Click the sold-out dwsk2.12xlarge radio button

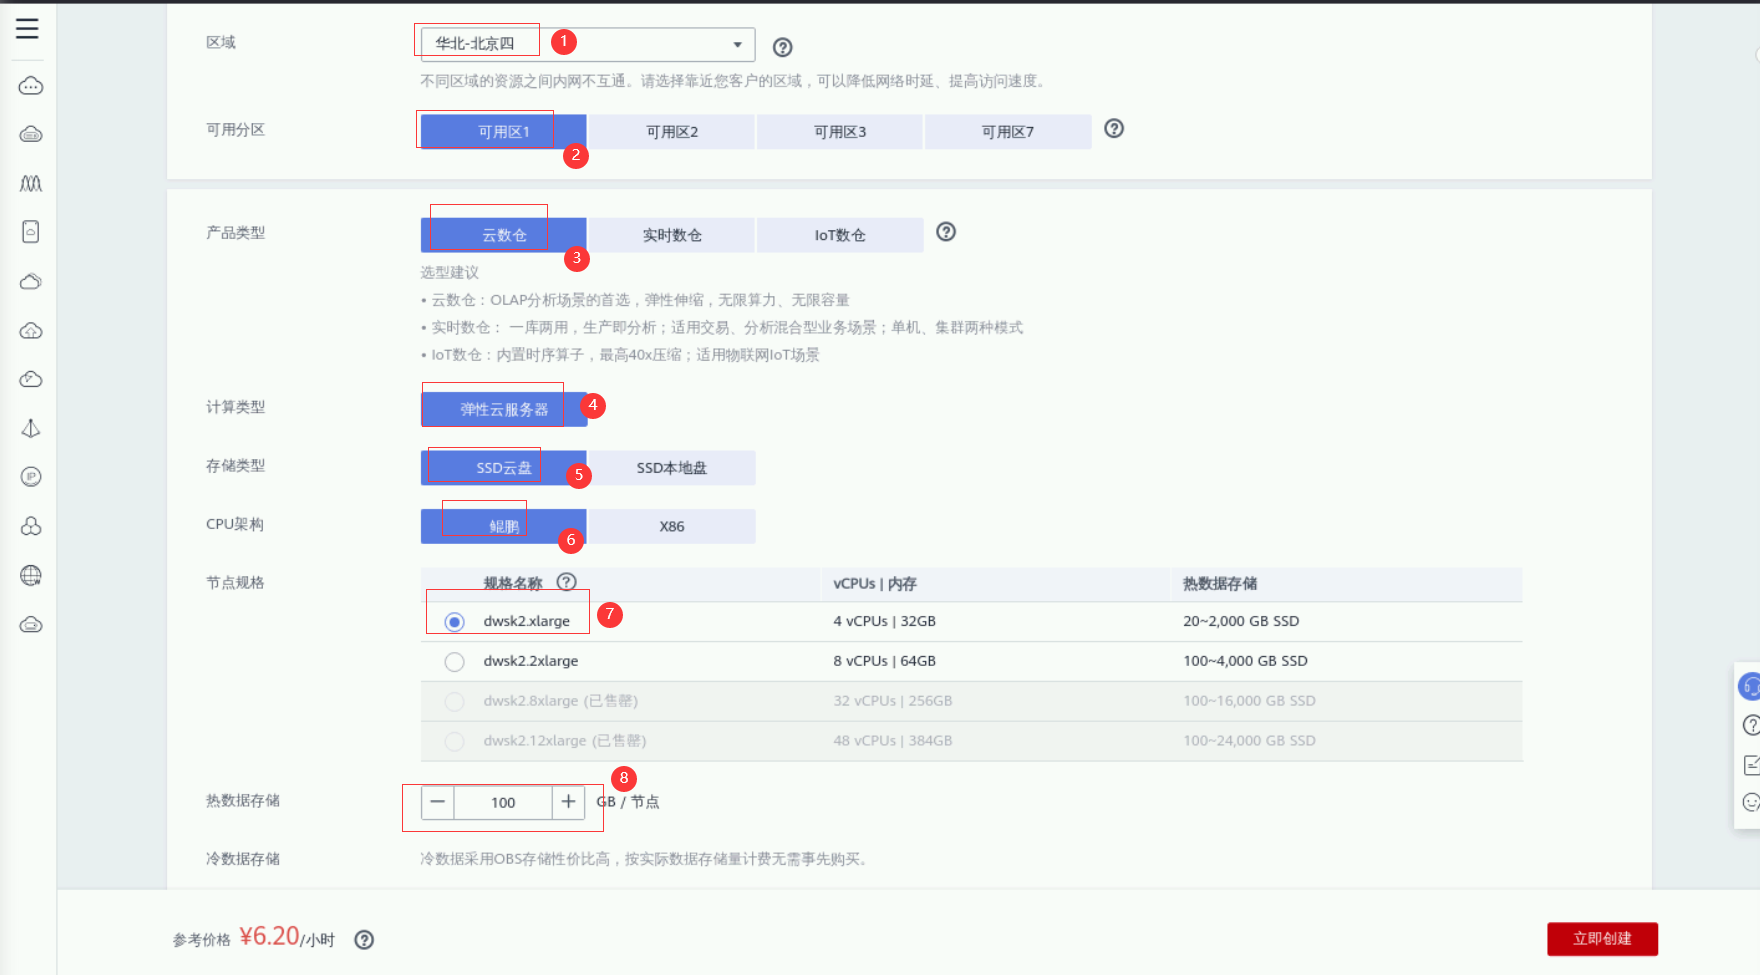pyautogui.click(x=455, y=742)
